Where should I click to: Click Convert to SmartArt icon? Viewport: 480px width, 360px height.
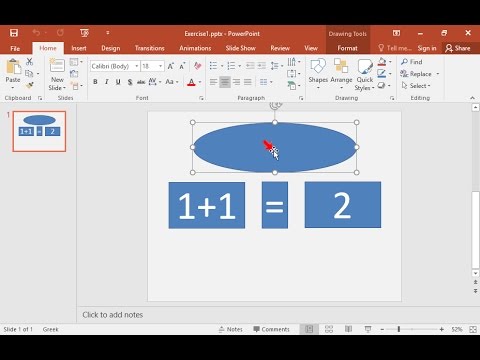pyautogui.click(x=292, y=86)
